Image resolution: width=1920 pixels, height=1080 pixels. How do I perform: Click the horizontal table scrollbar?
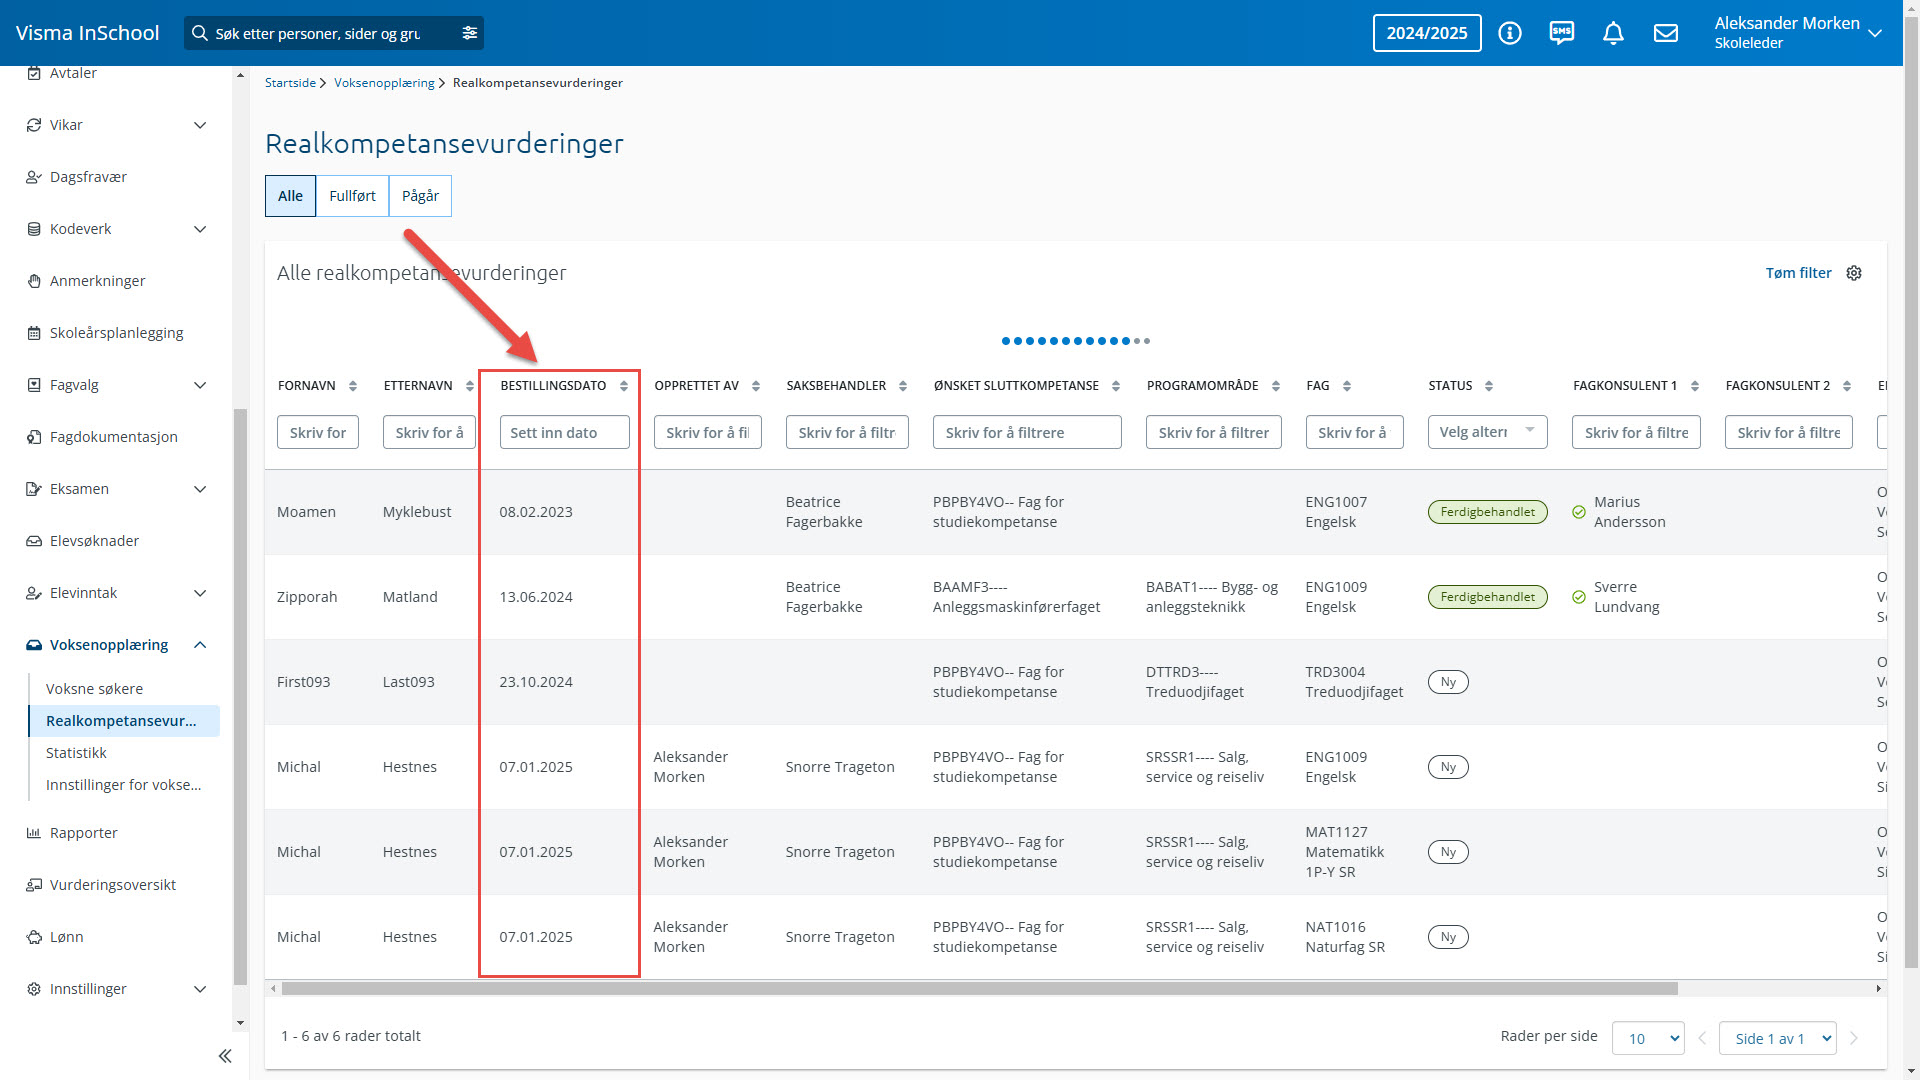tap(980, 989)
